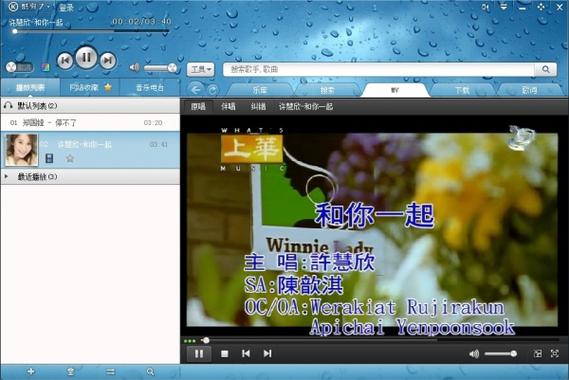Favorite track 02 with star icon
The height and width of the screenshot is (380, 569).
pos(70,158)
